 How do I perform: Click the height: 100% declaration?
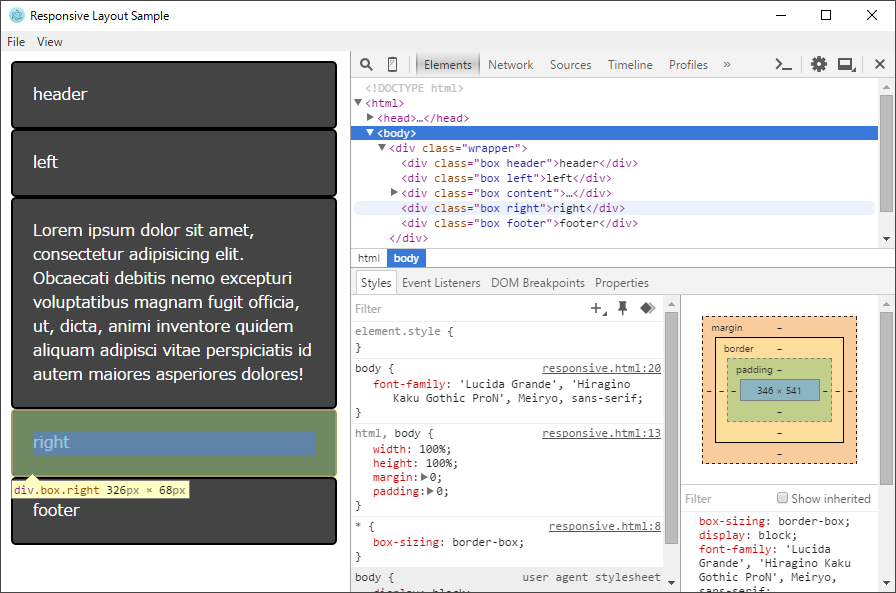[x=415, y=463]
